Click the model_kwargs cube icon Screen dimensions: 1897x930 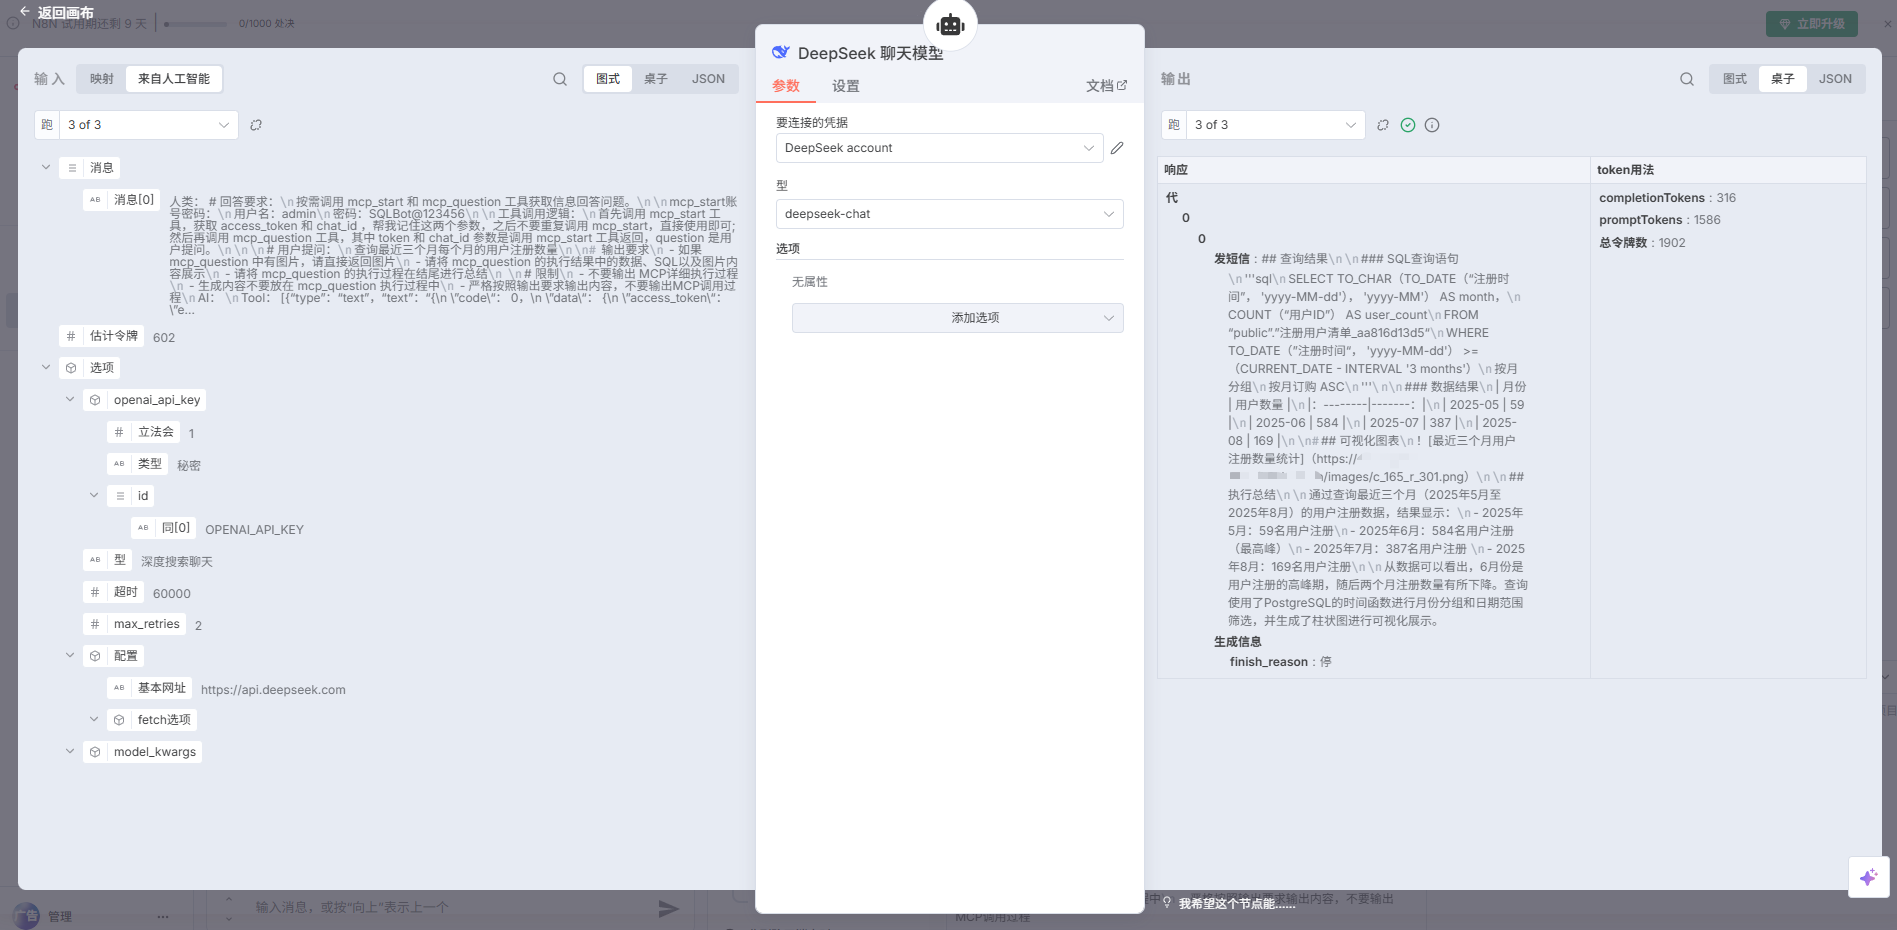coord(95,752)
